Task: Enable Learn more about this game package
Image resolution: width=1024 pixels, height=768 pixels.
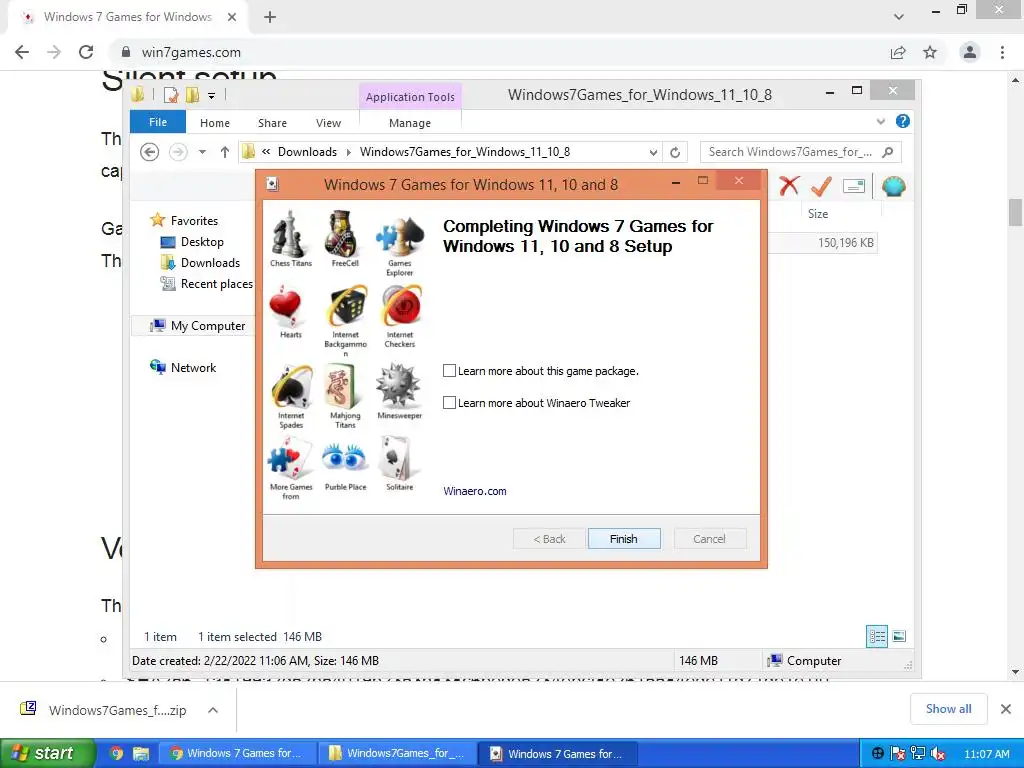Action: [449, 371]
